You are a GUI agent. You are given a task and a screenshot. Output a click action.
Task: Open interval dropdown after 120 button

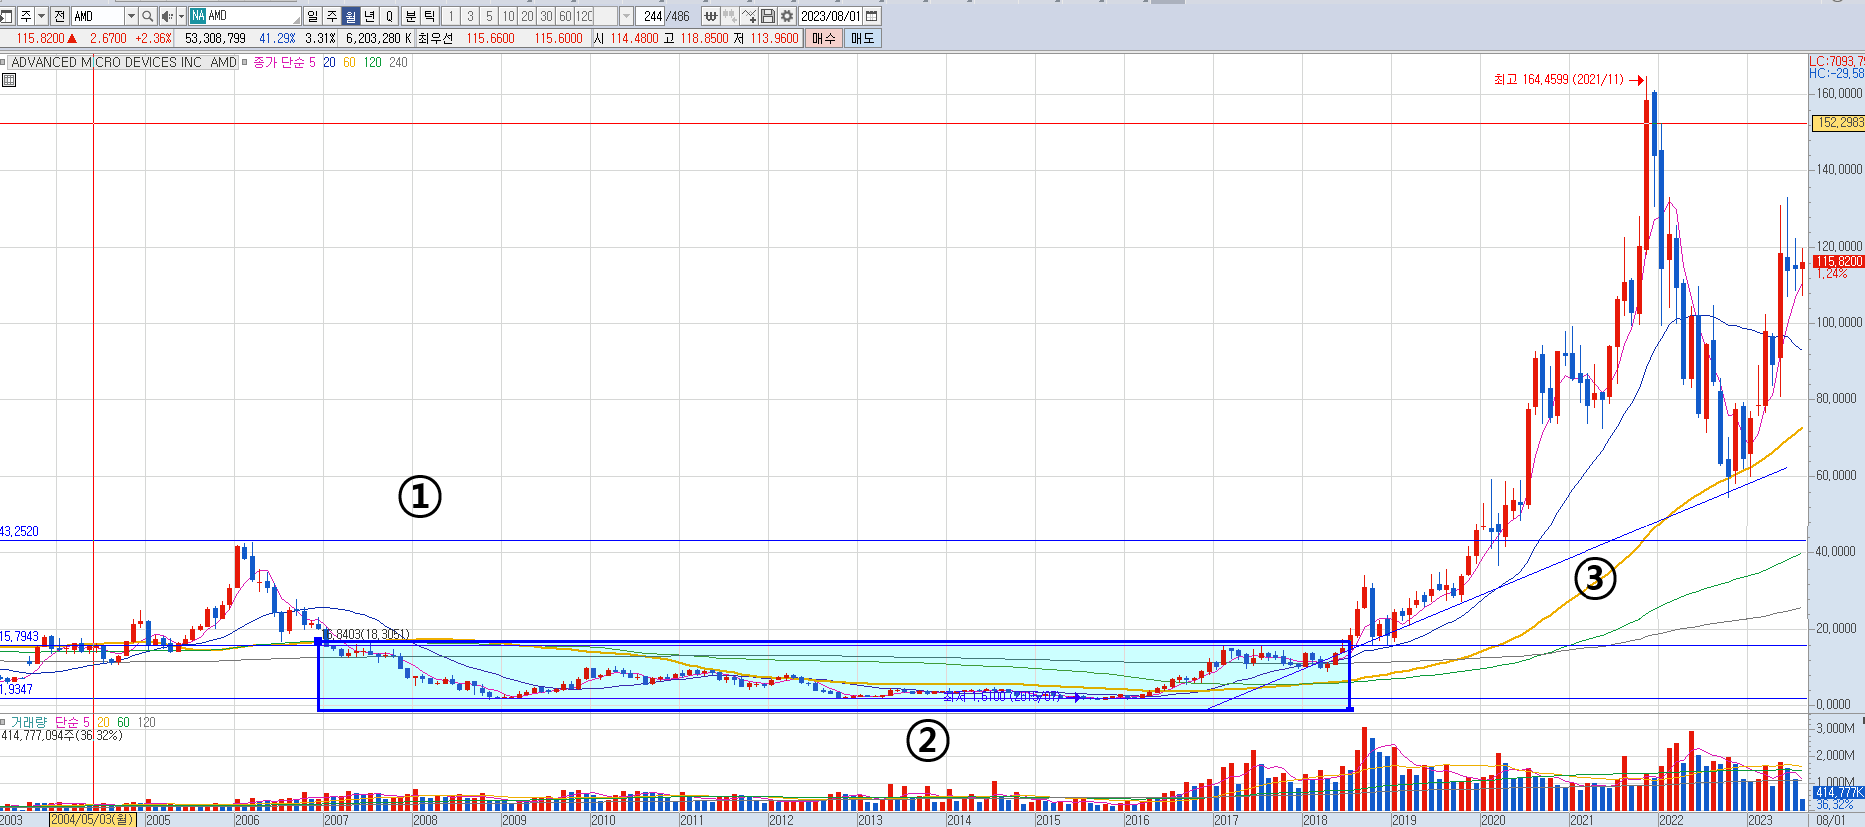point(626,16)
